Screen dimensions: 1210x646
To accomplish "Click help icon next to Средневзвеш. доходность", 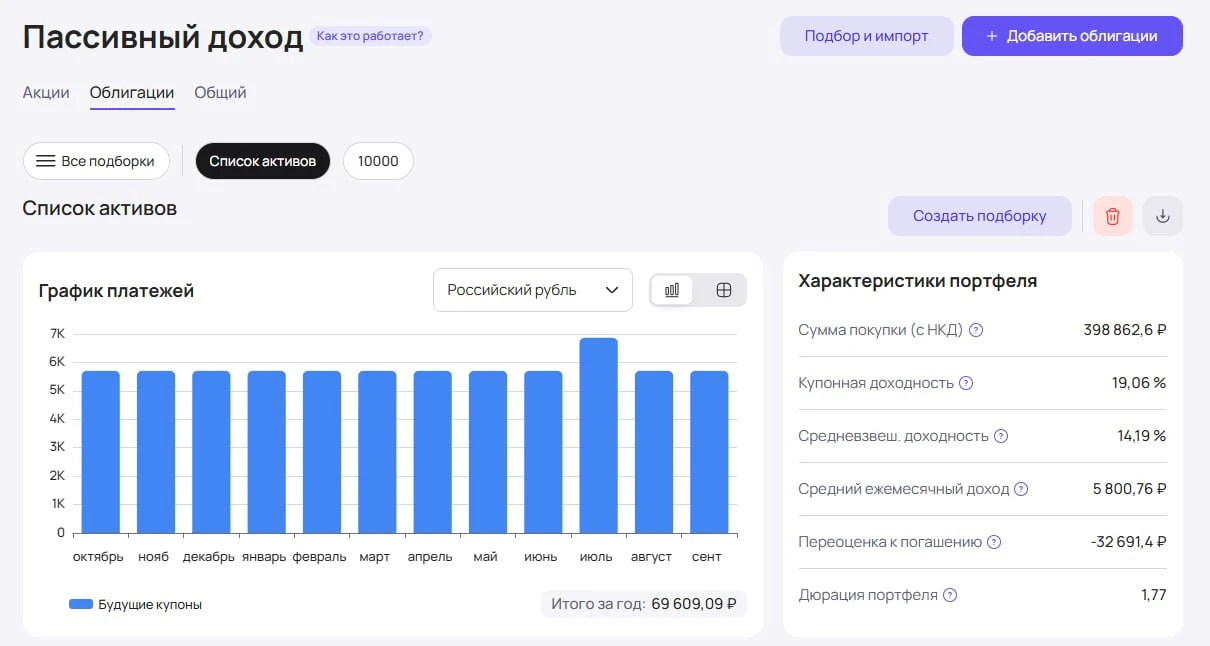I will coord(1001,436).
